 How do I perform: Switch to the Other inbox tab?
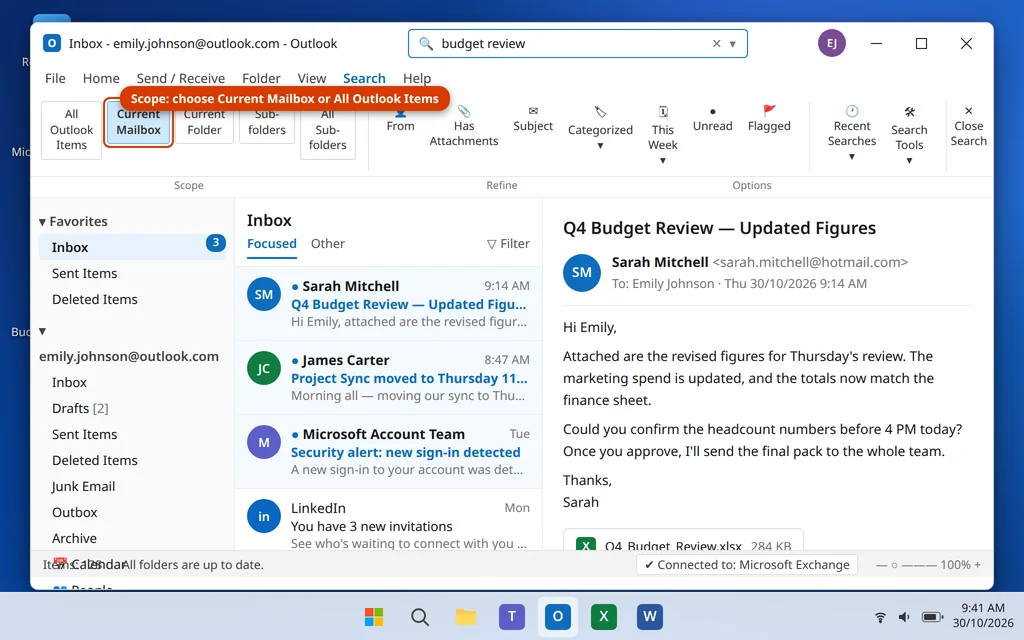[328, 244]
